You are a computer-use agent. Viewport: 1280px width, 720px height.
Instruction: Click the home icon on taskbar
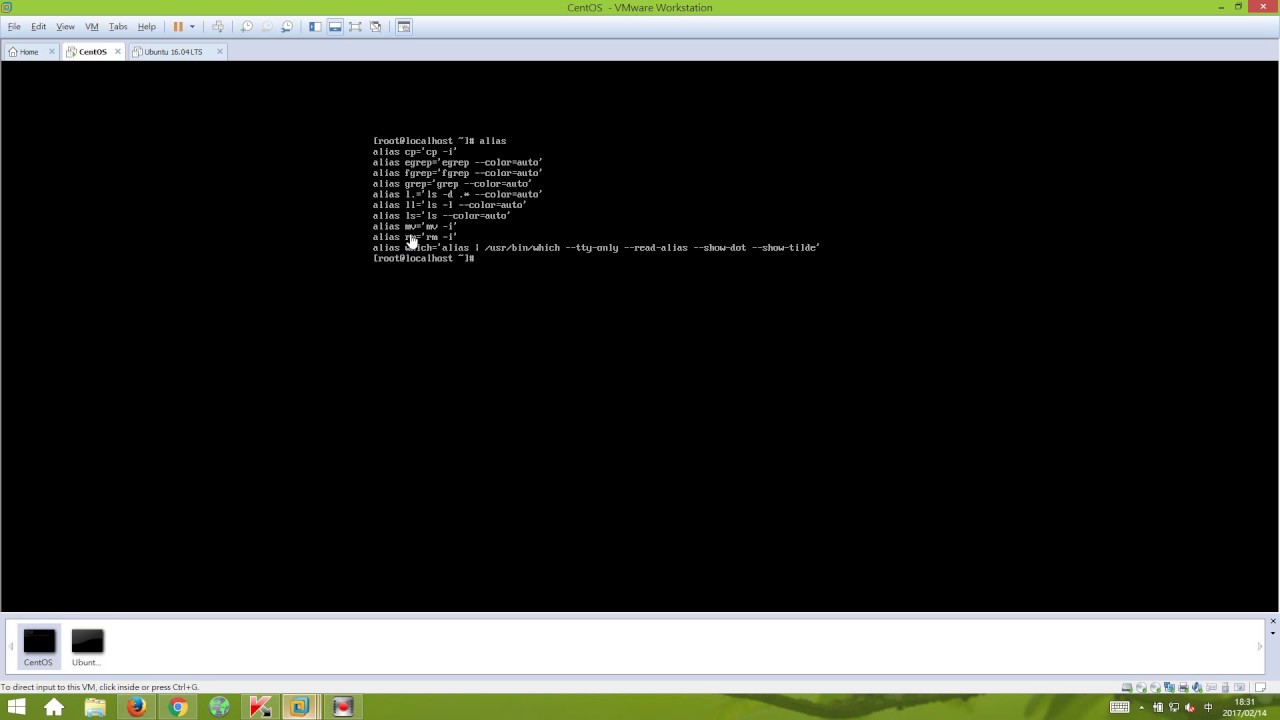pyautogui.click(x=54, y=707)
